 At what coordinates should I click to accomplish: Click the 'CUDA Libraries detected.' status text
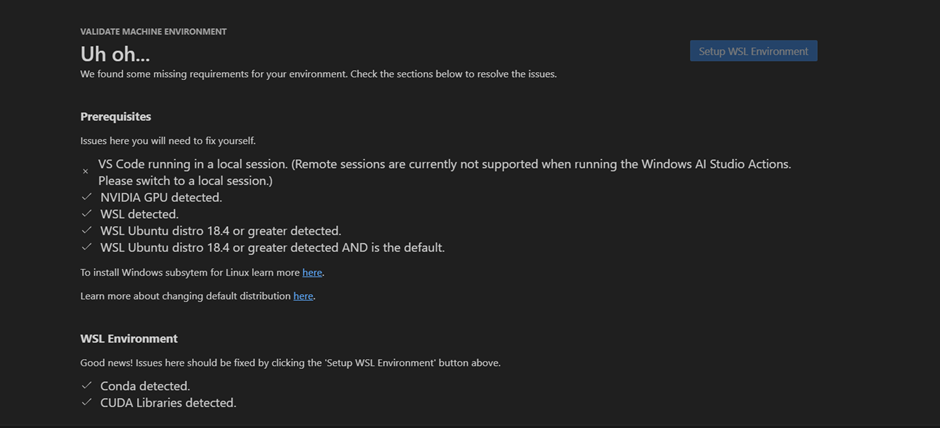168,403
